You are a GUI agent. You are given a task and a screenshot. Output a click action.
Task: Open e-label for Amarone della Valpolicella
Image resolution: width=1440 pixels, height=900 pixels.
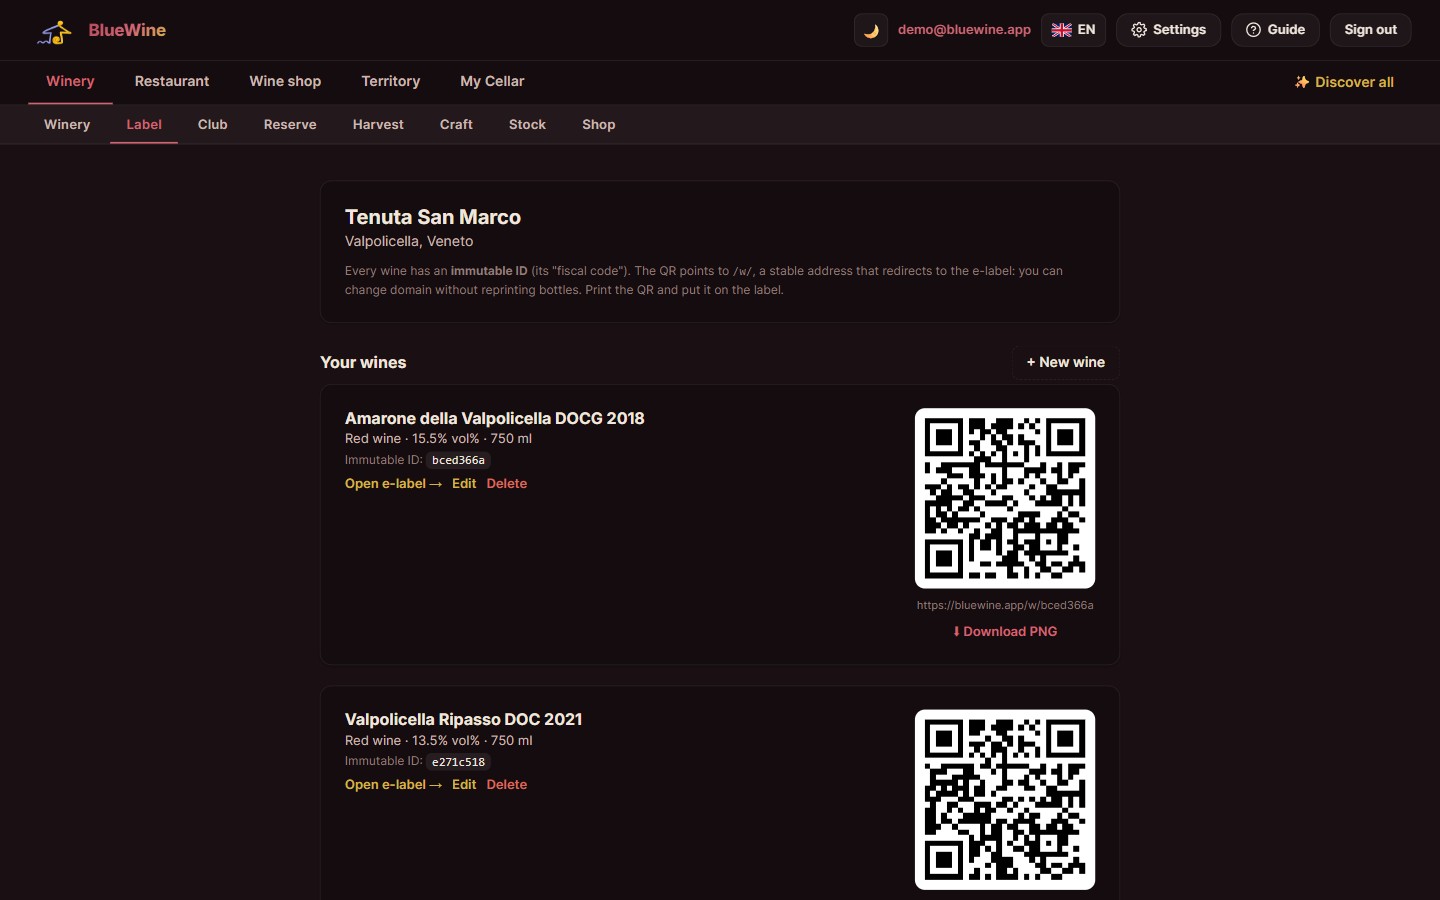393,484
